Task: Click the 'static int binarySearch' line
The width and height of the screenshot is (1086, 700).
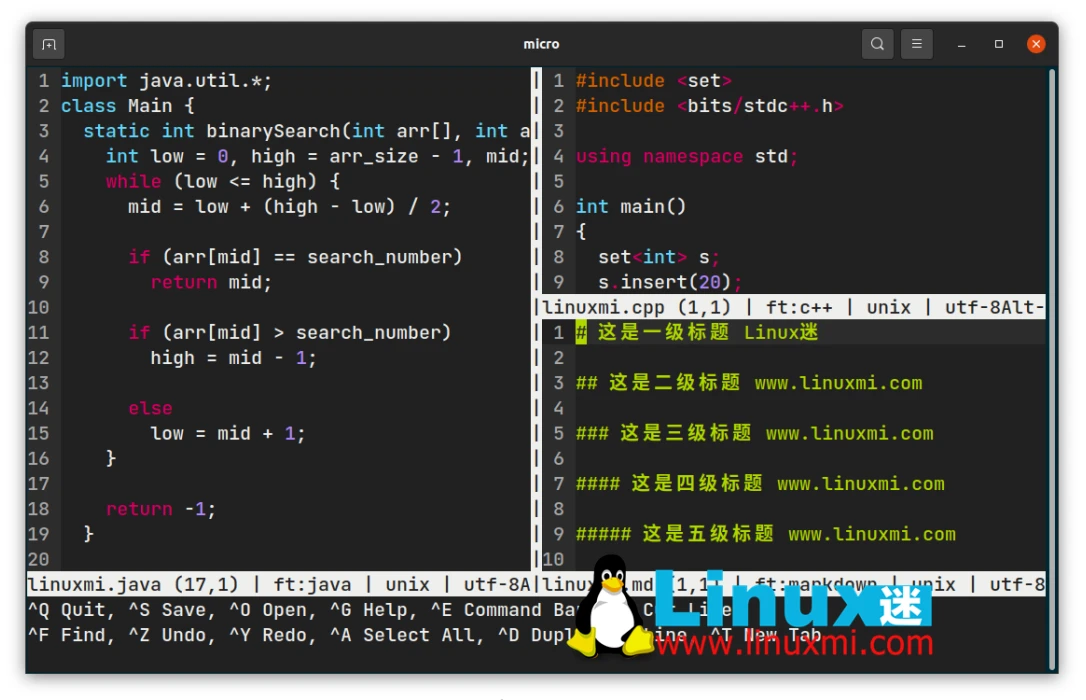Action: click(x=307, y=131)
